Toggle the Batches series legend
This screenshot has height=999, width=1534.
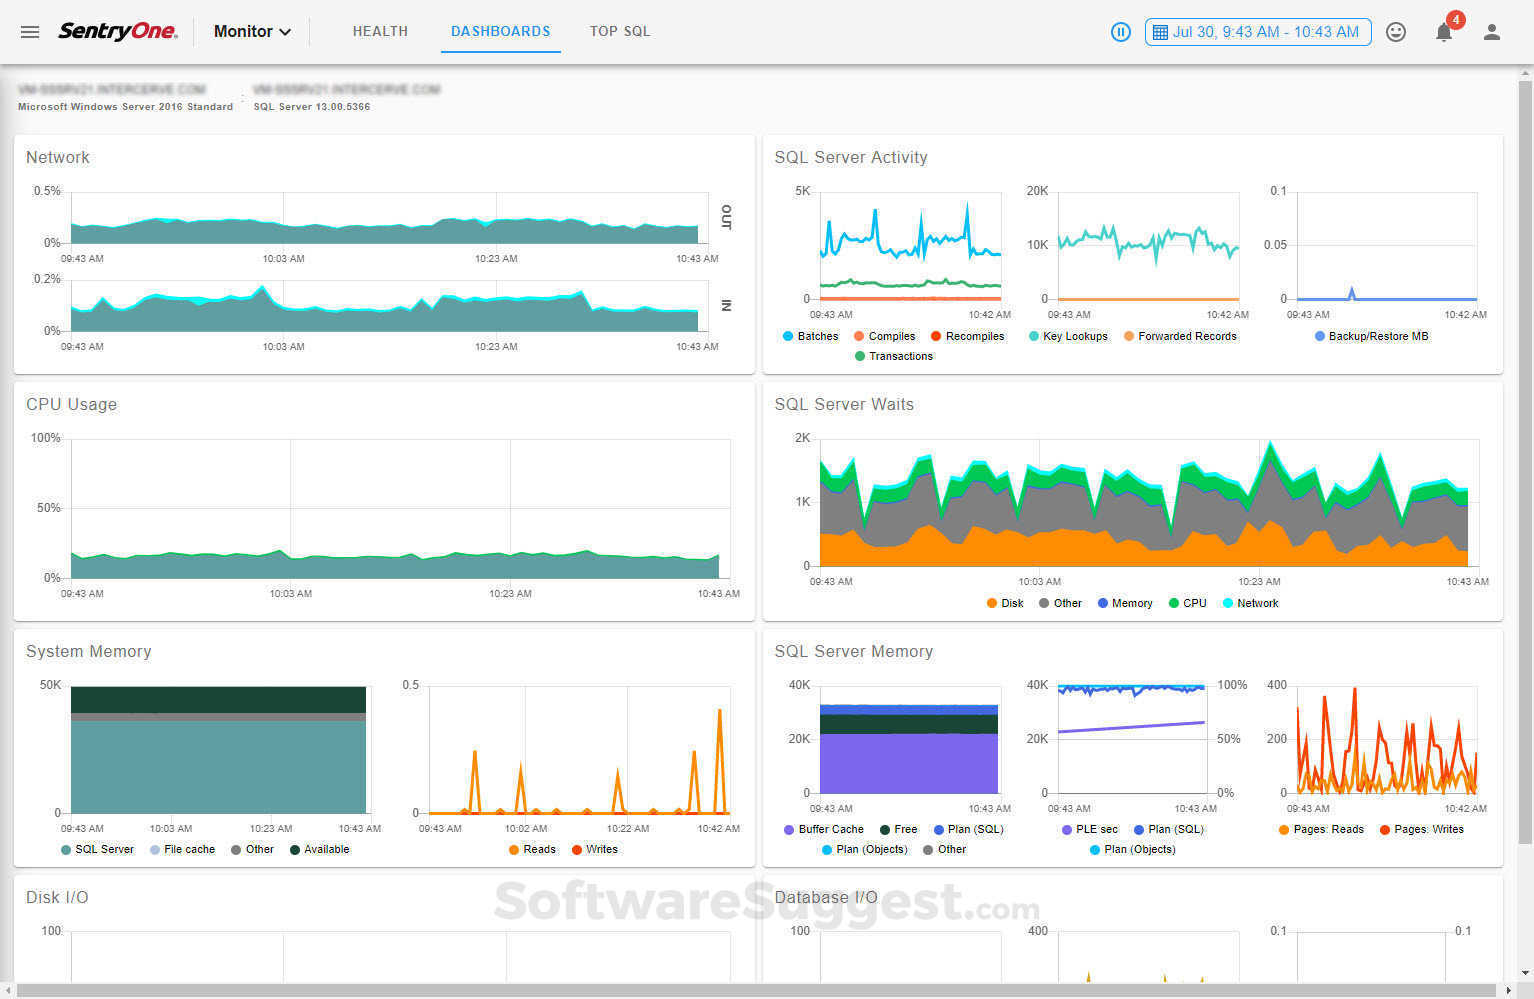810,336
